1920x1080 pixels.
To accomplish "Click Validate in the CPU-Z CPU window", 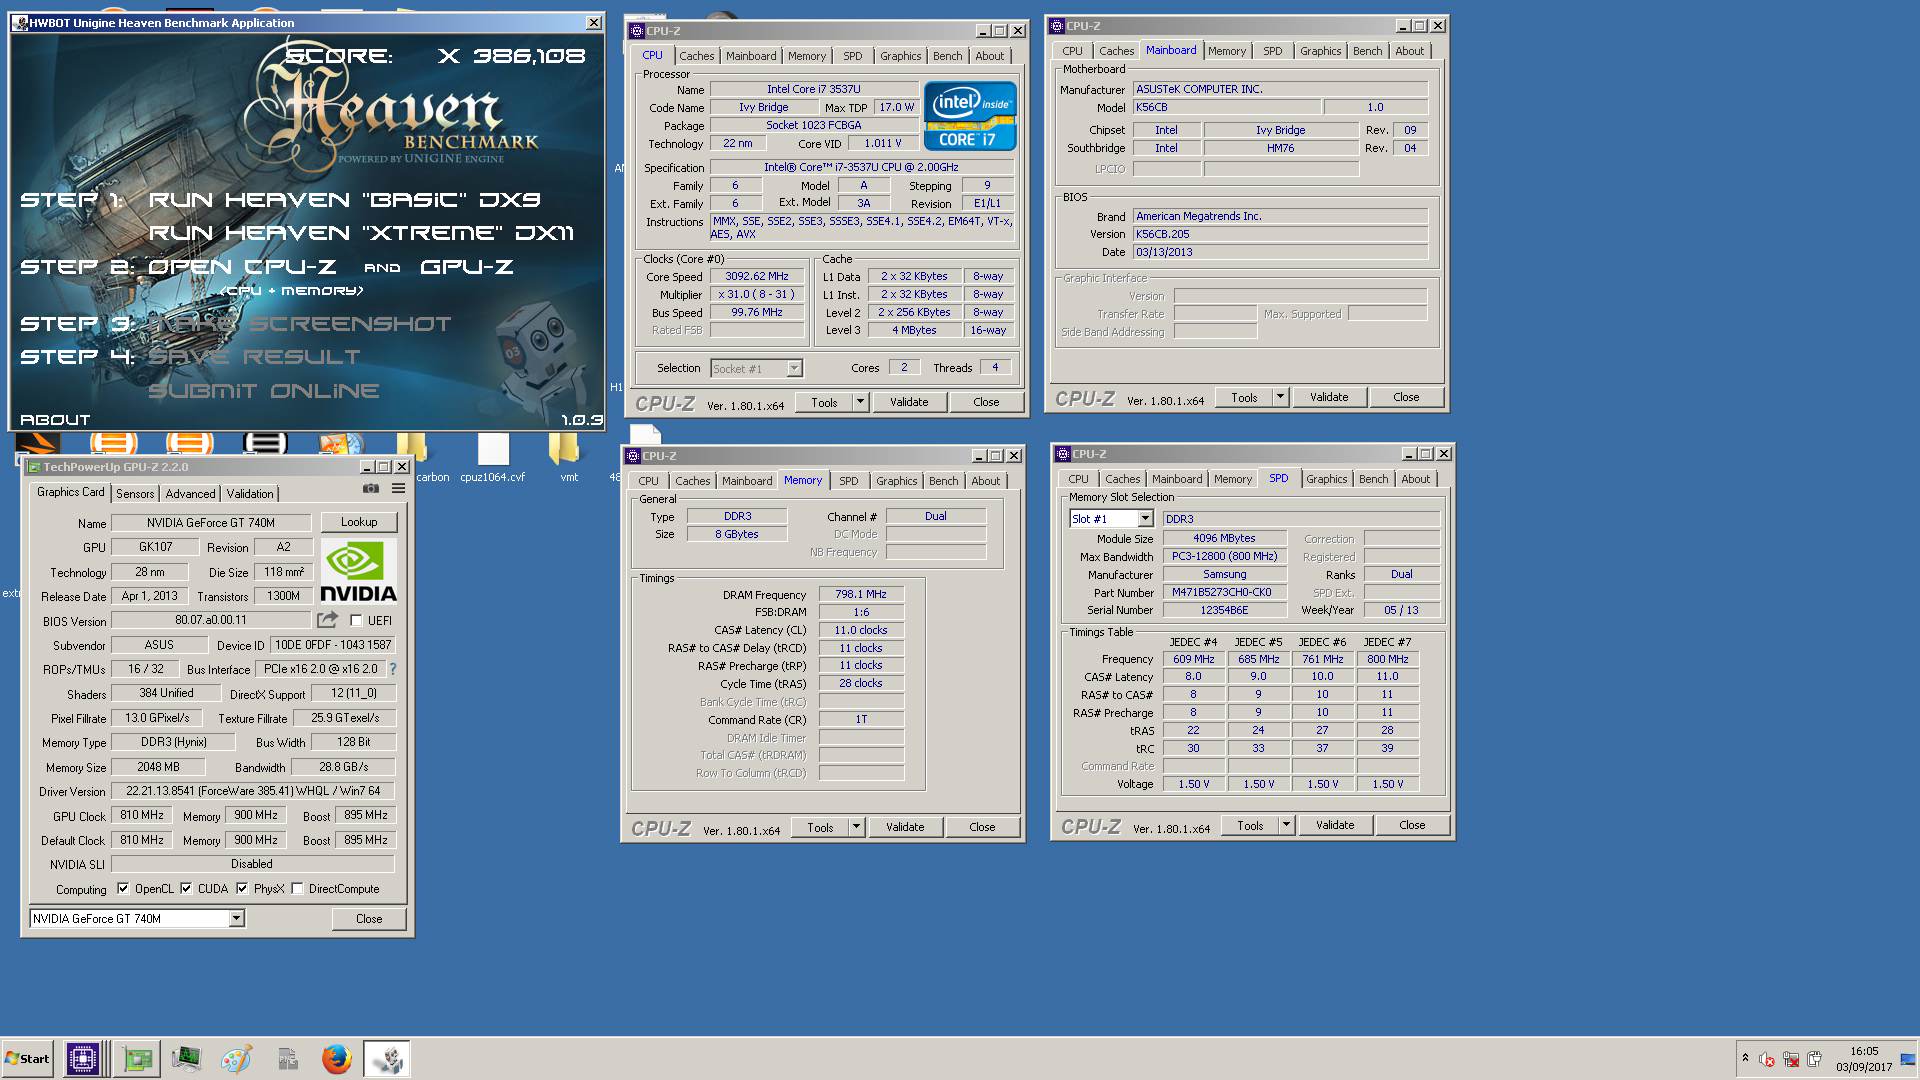I will (909, 402).
